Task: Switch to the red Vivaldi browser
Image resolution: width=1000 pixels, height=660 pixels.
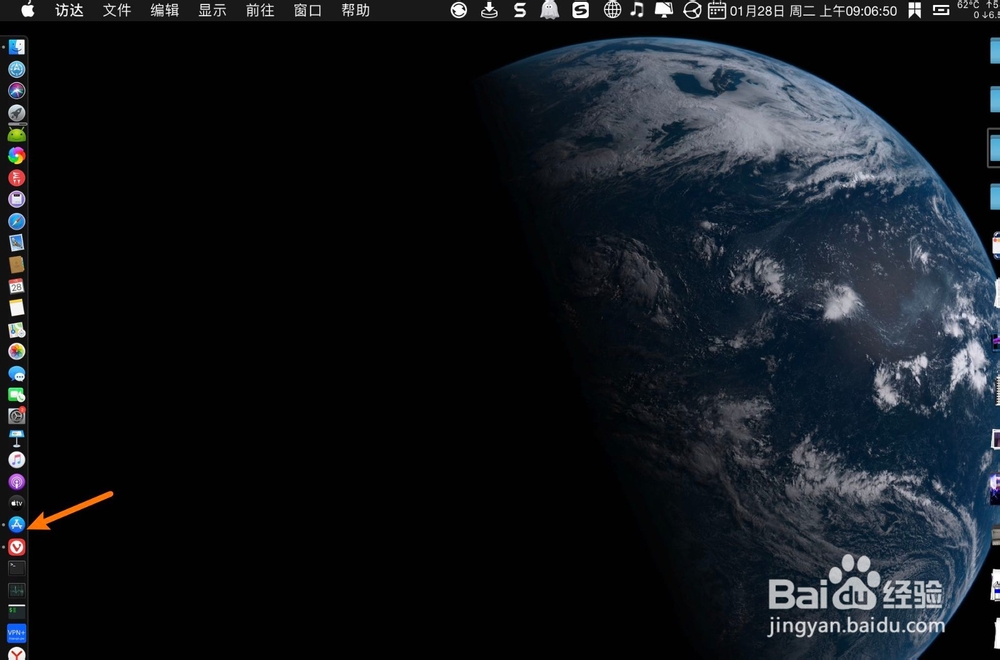Action: click(17, 546)
